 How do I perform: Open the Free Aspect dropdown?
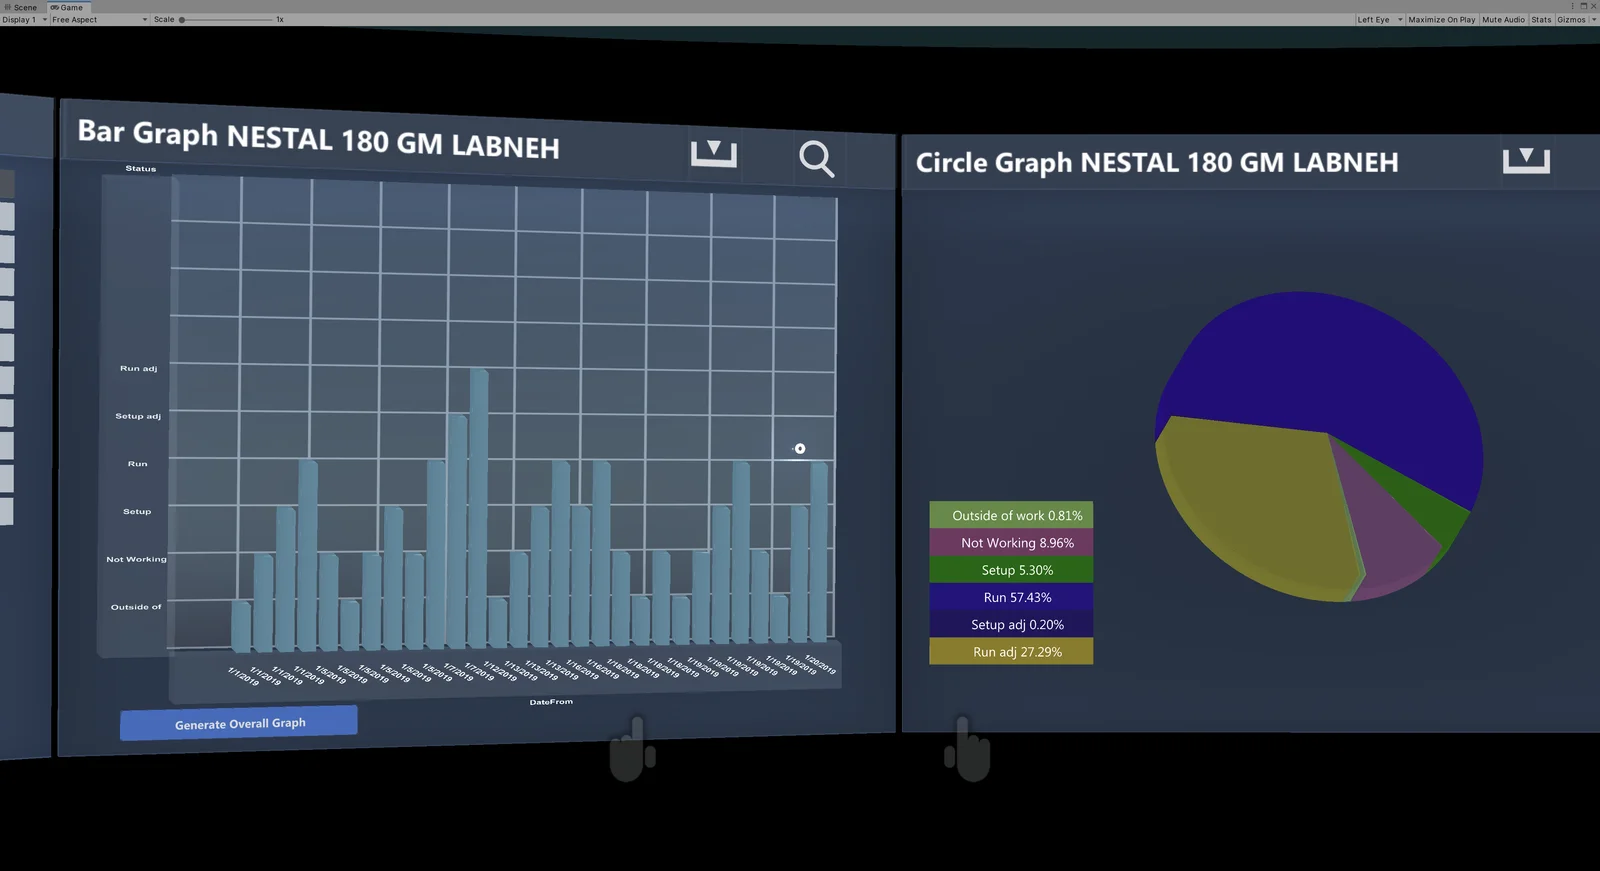click(99, 19)
